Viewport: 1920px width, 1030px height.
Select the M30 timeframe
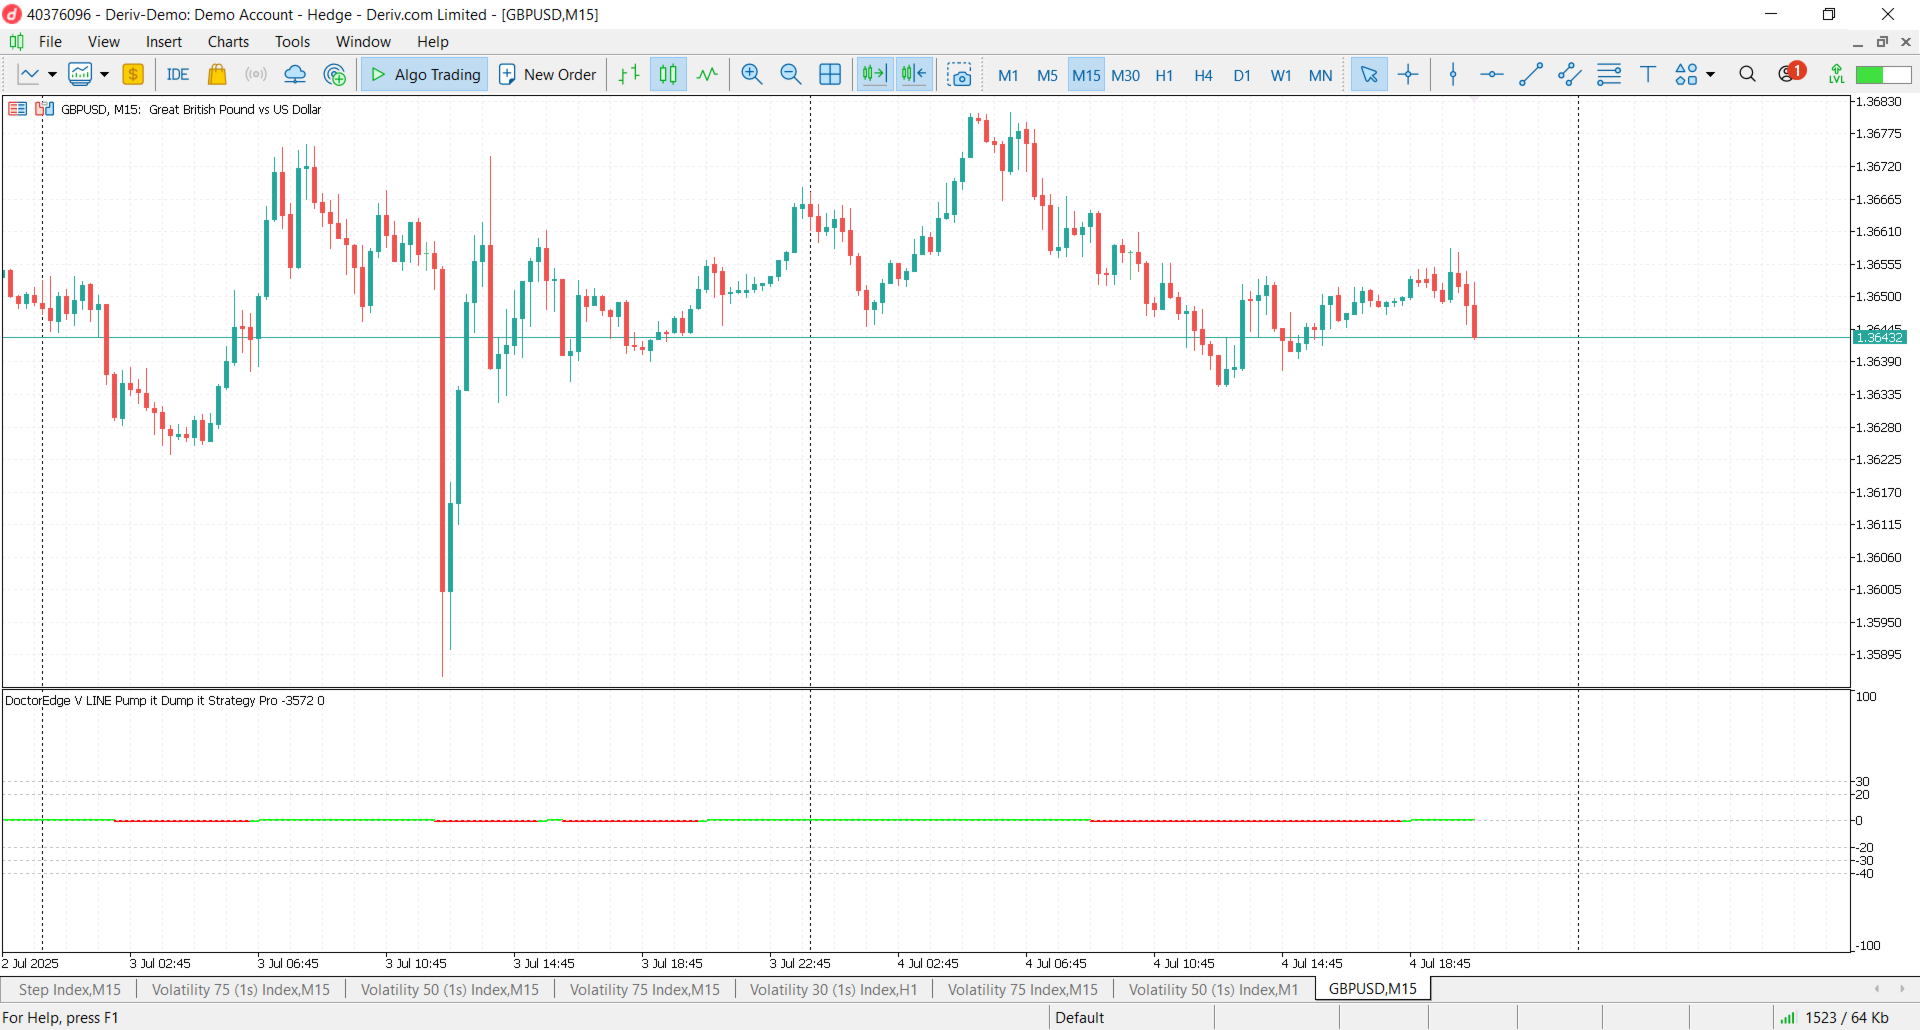(x=1125, y=75)
